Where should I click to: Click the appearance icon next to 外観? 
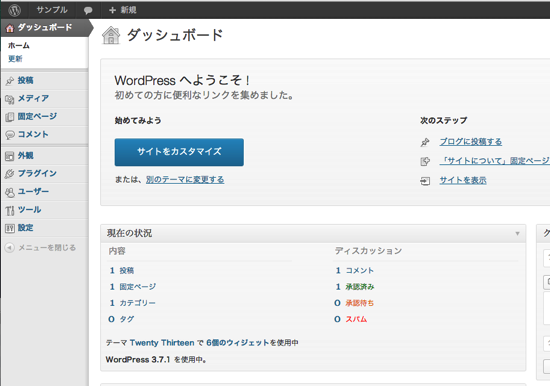point(10,156)
